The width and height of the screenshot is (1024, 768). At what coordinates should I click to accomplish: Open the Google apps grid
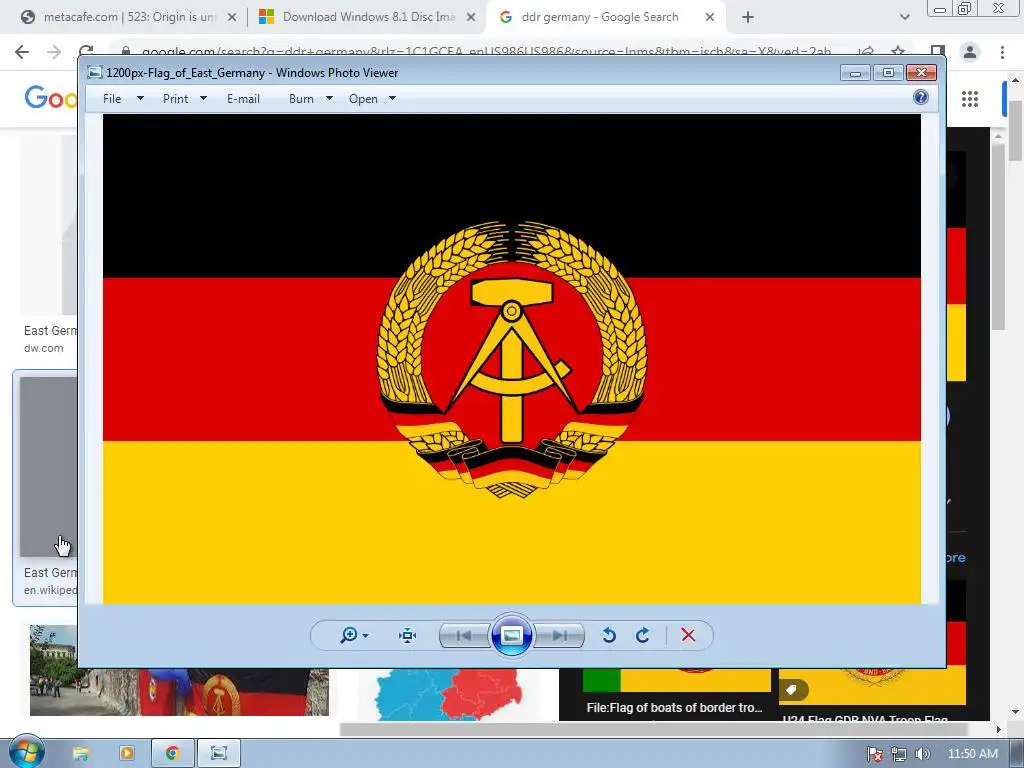[970, 99]
